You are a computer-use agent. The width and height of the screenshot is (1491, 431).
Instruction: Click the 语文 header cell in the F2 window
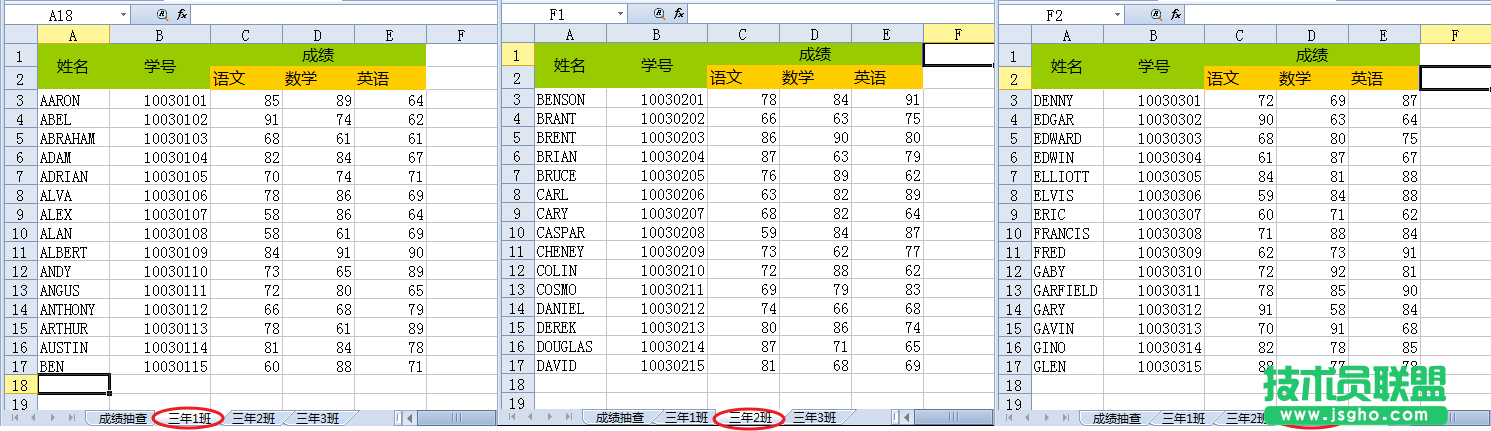tap(1240, 77)
